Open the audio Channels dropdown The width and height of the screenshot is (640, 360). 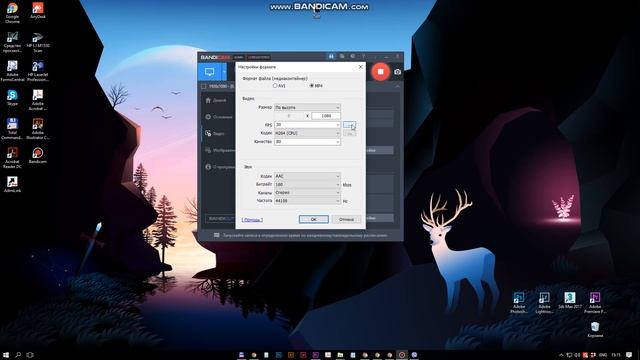307,193
